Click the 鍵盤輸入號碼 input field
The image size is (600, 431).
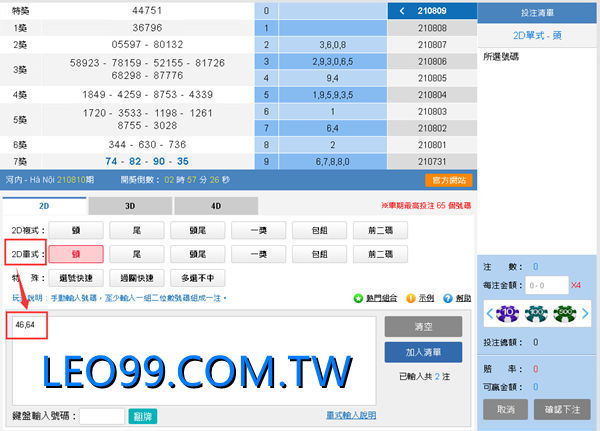[102, 416]
